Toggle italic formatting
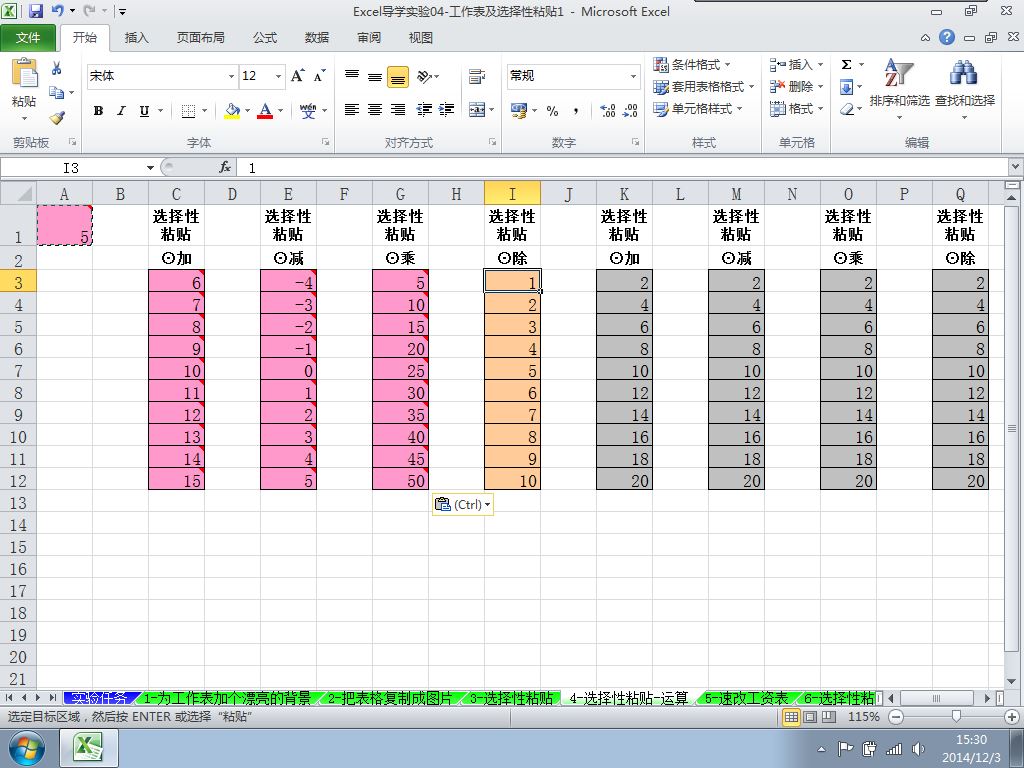Image resolution: width=1024 pixels, height=768 pixels. tap(121, 111)
